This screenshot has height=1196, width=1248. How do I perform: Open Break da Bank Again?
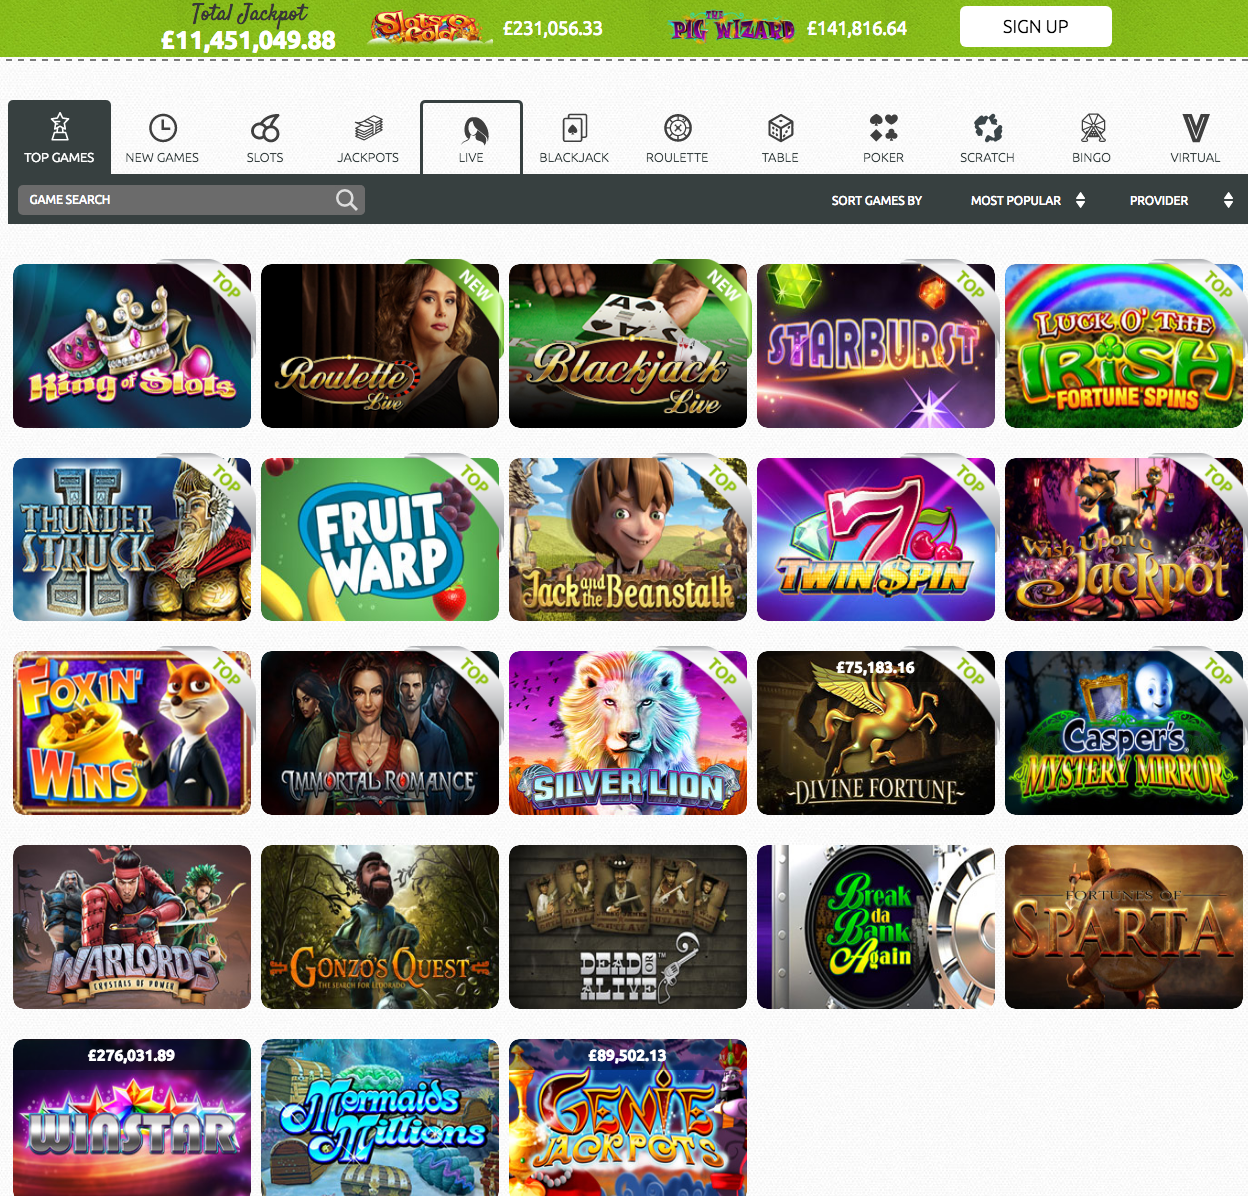pos(876,927)
